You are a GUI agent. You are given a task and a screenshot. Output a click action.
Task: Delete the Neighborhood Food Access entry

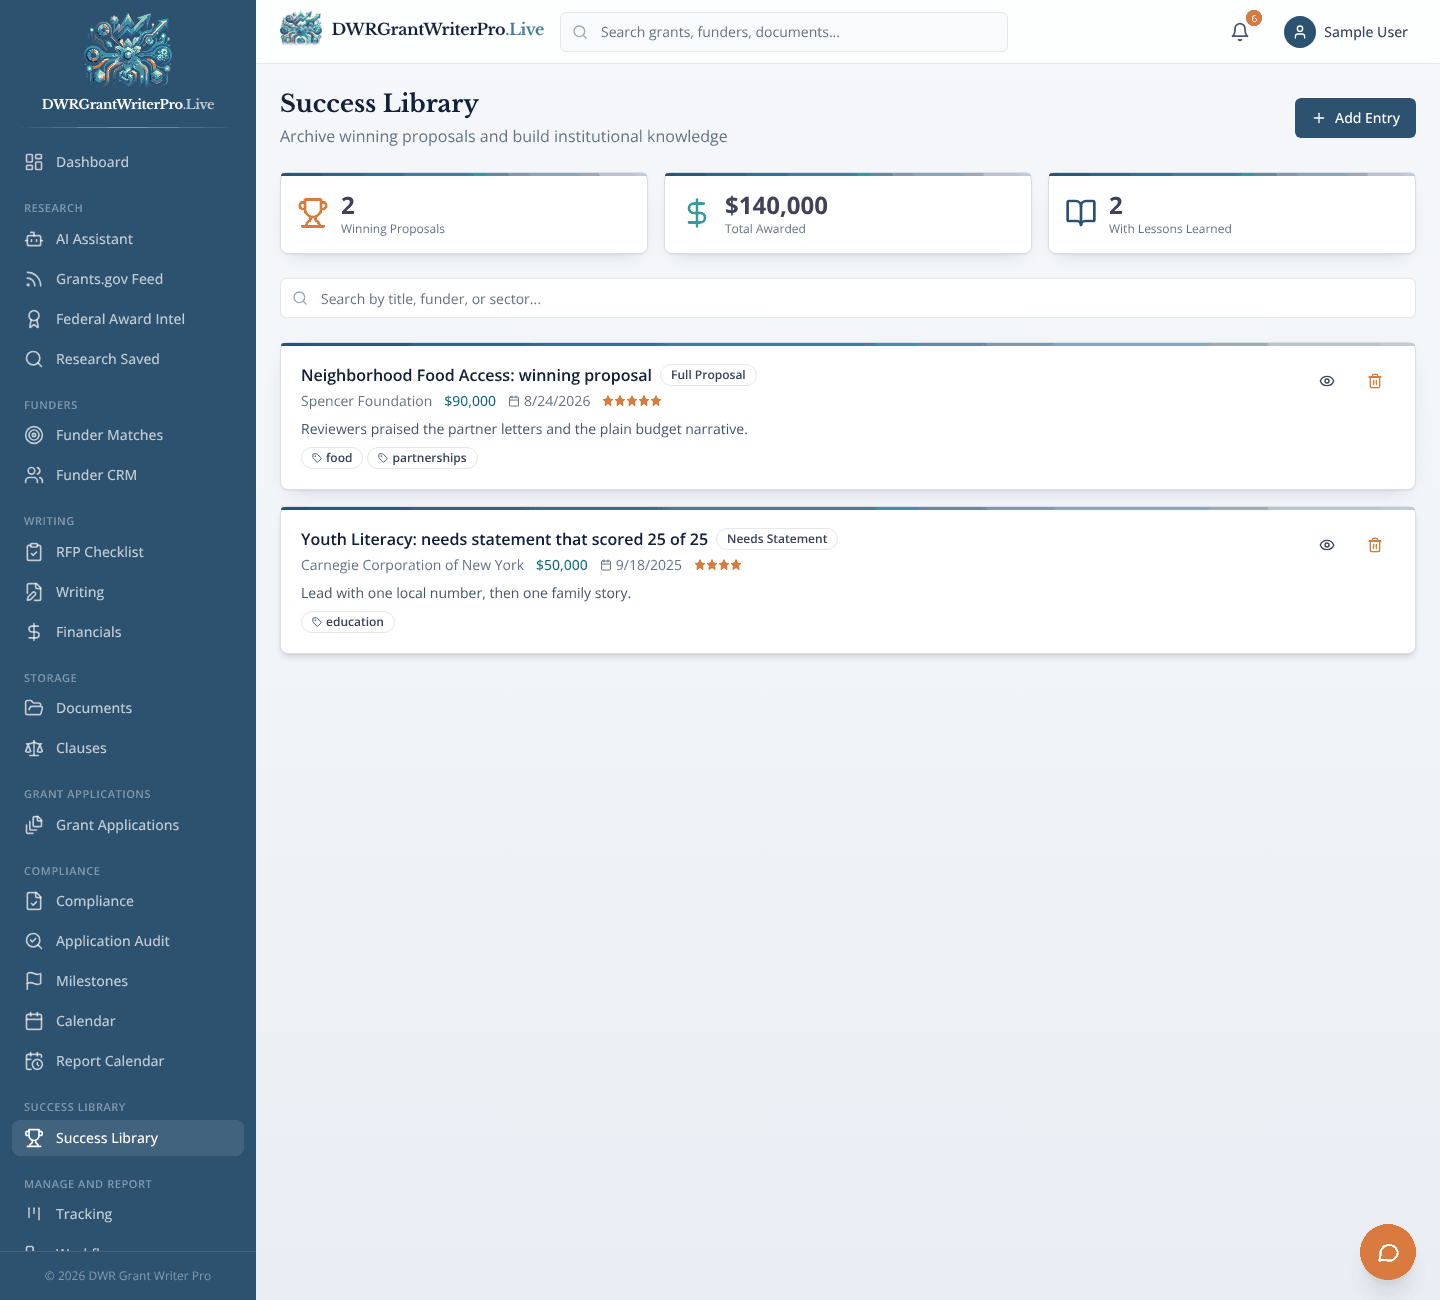click(x=1375, y=381)
